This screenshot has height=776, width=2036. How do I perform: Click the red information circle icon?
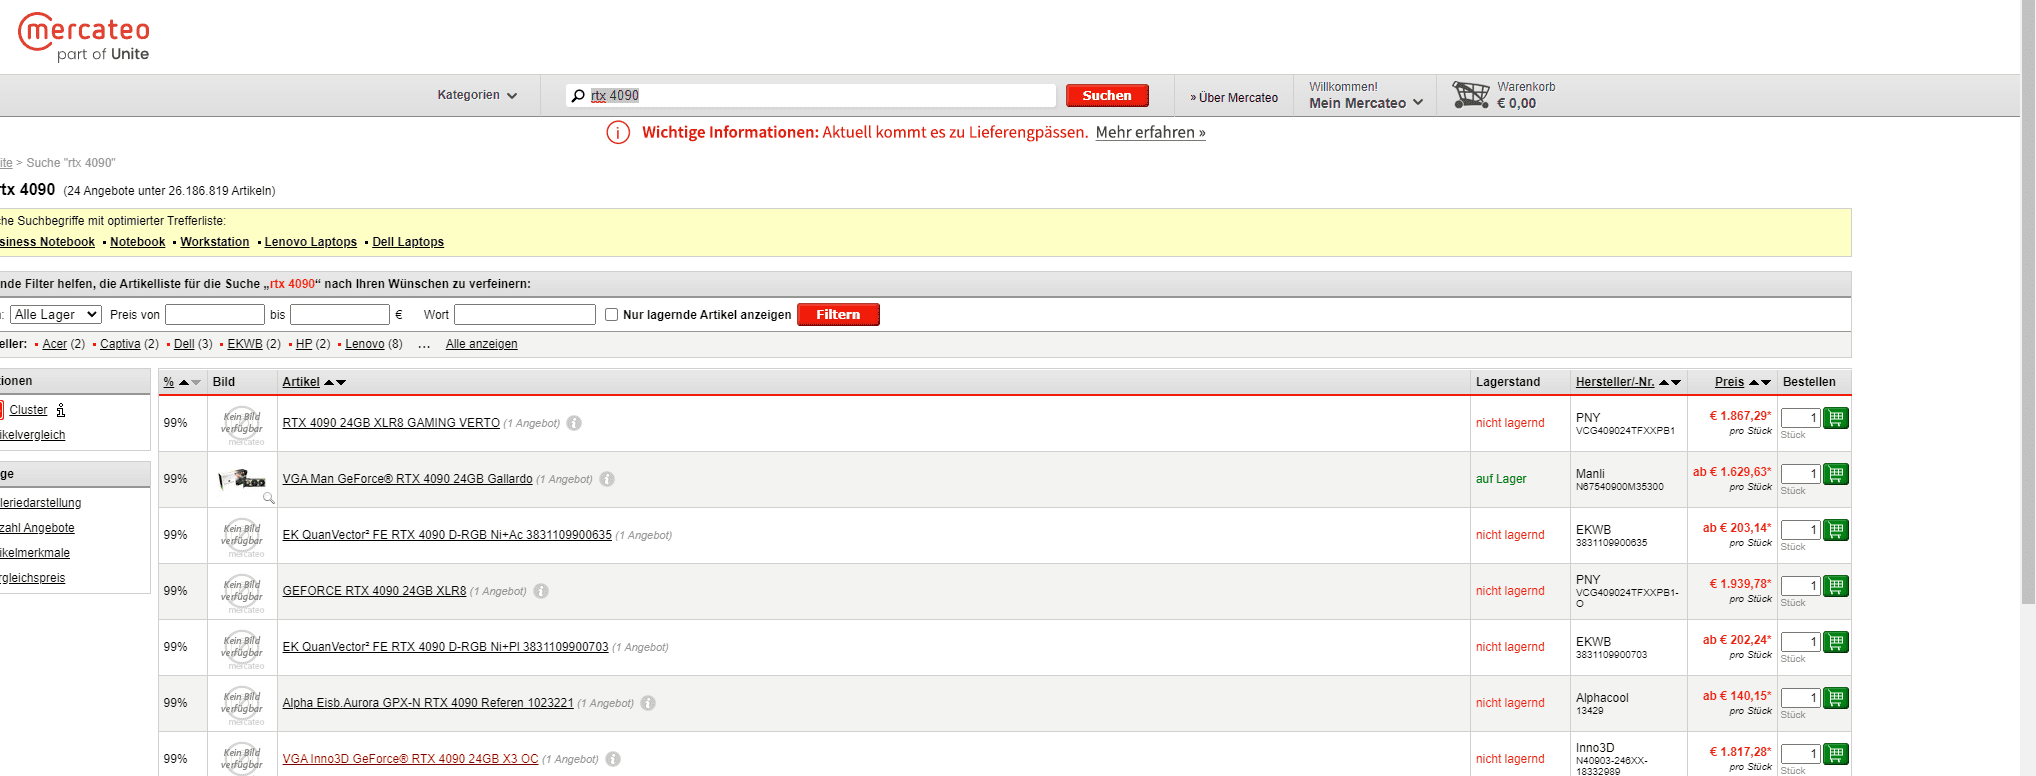pos(618,132)
